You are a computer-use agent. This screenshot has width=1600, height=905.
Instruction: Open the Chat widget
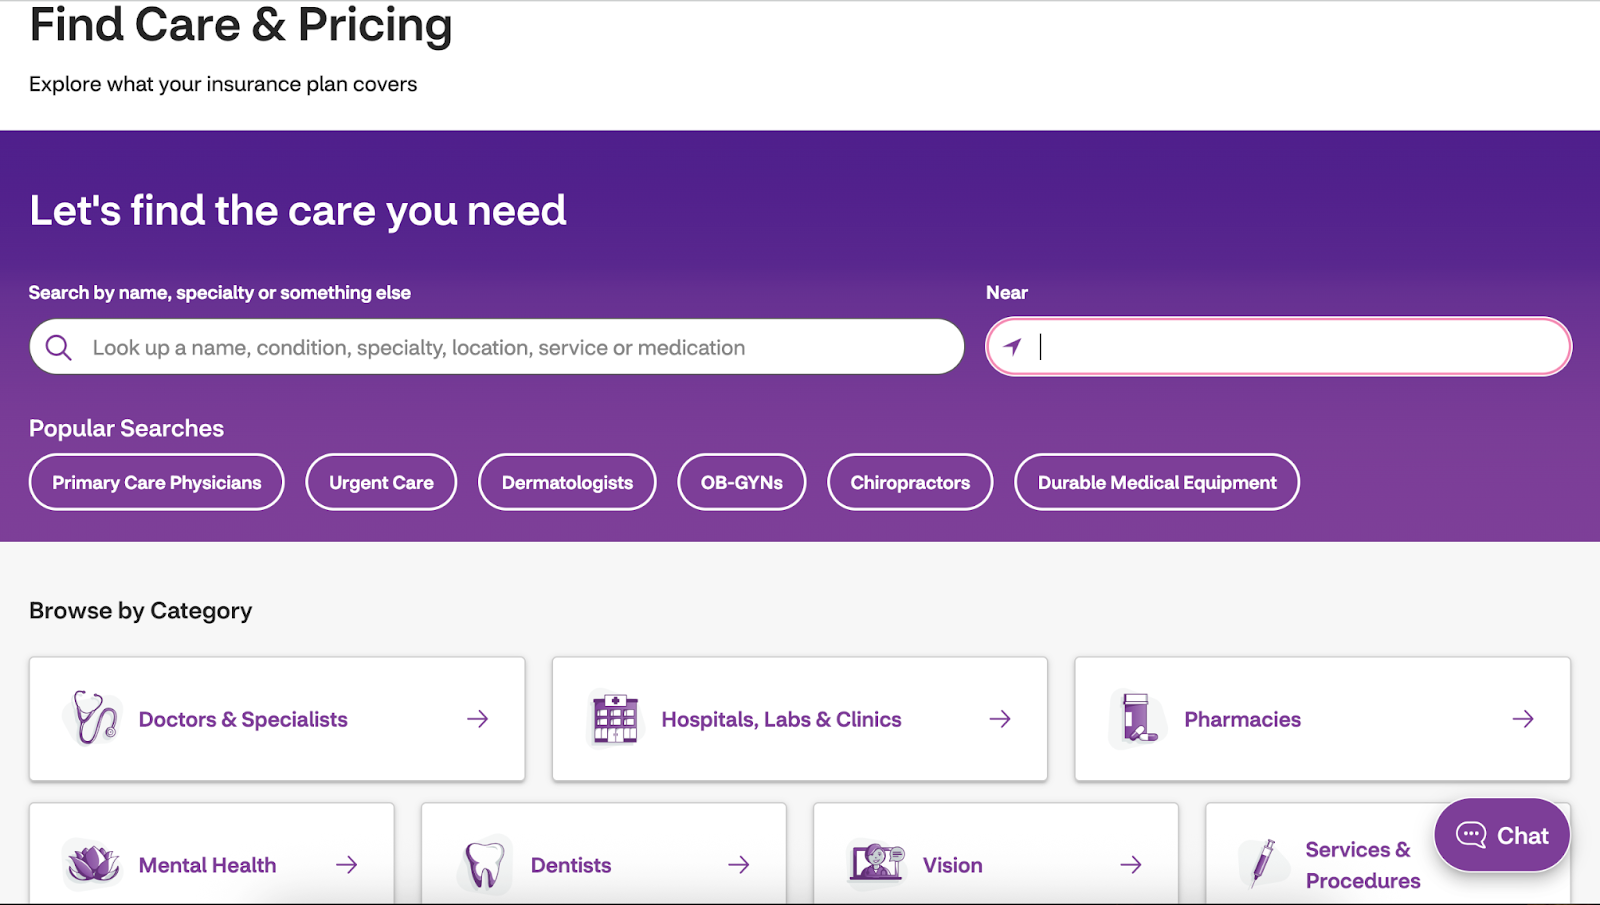(x=1501, y=835)
